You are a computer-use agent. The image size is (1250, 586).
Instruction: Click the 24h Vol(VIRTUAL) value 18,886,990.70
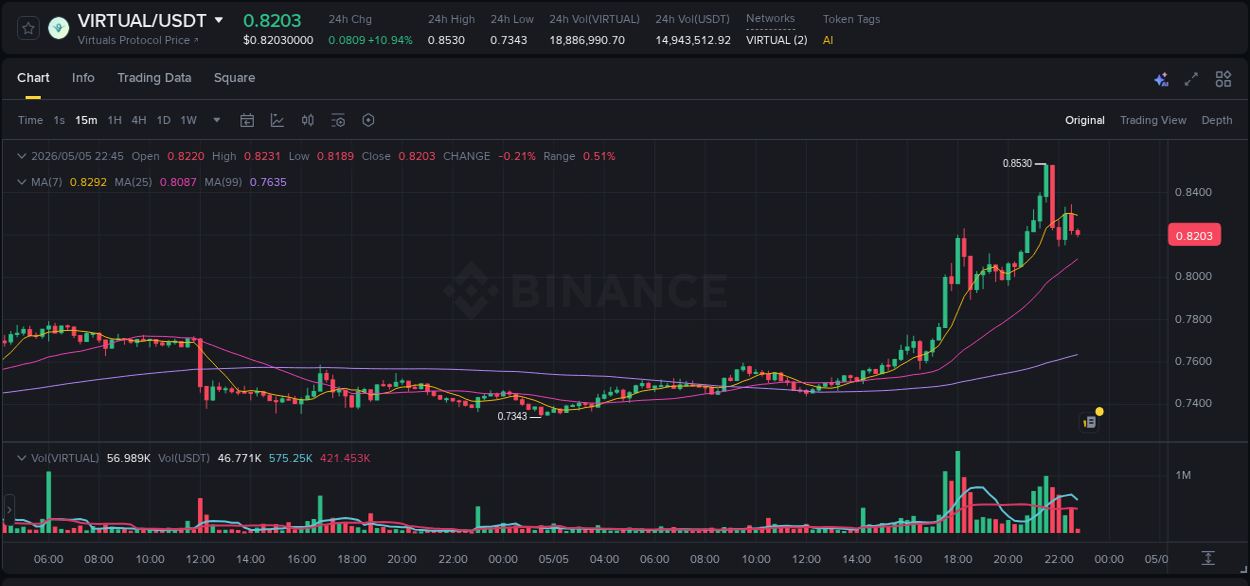tap(587, 40)
